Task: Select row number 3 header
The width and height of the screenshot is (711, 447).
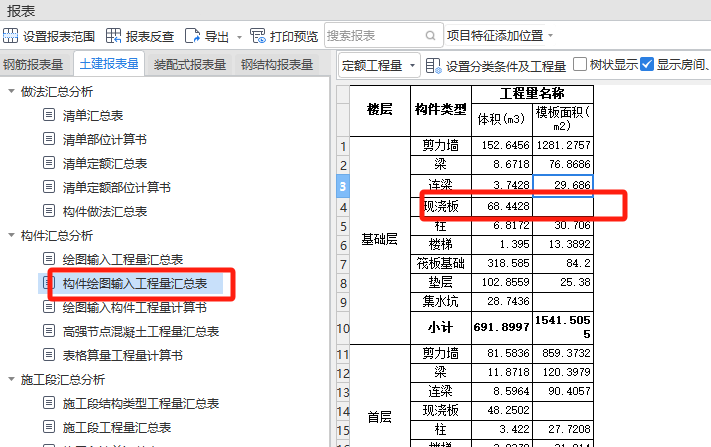Action: tap(343, 186)
